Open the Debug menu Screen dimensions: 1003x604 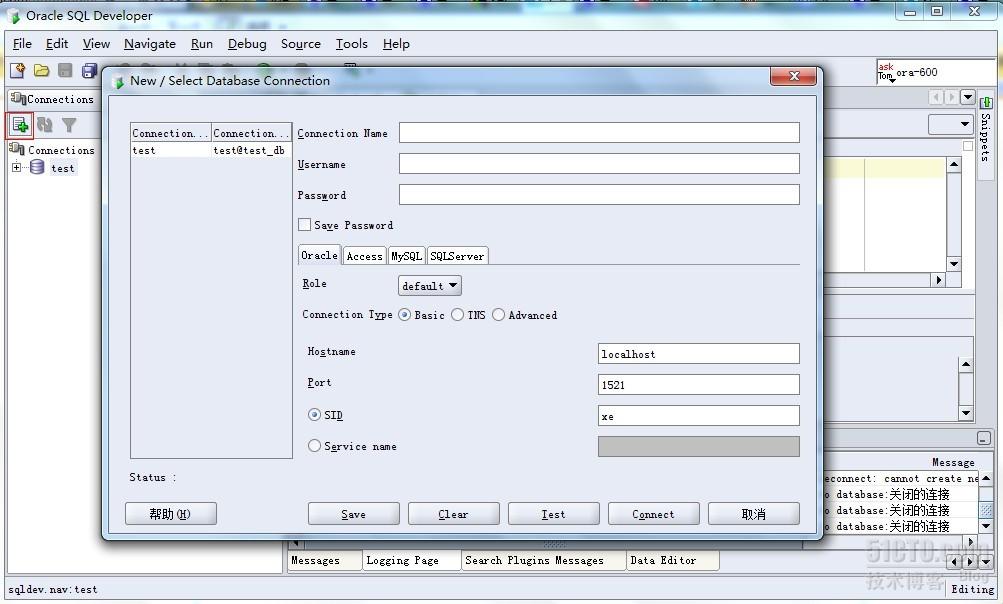tap(247, 44)
